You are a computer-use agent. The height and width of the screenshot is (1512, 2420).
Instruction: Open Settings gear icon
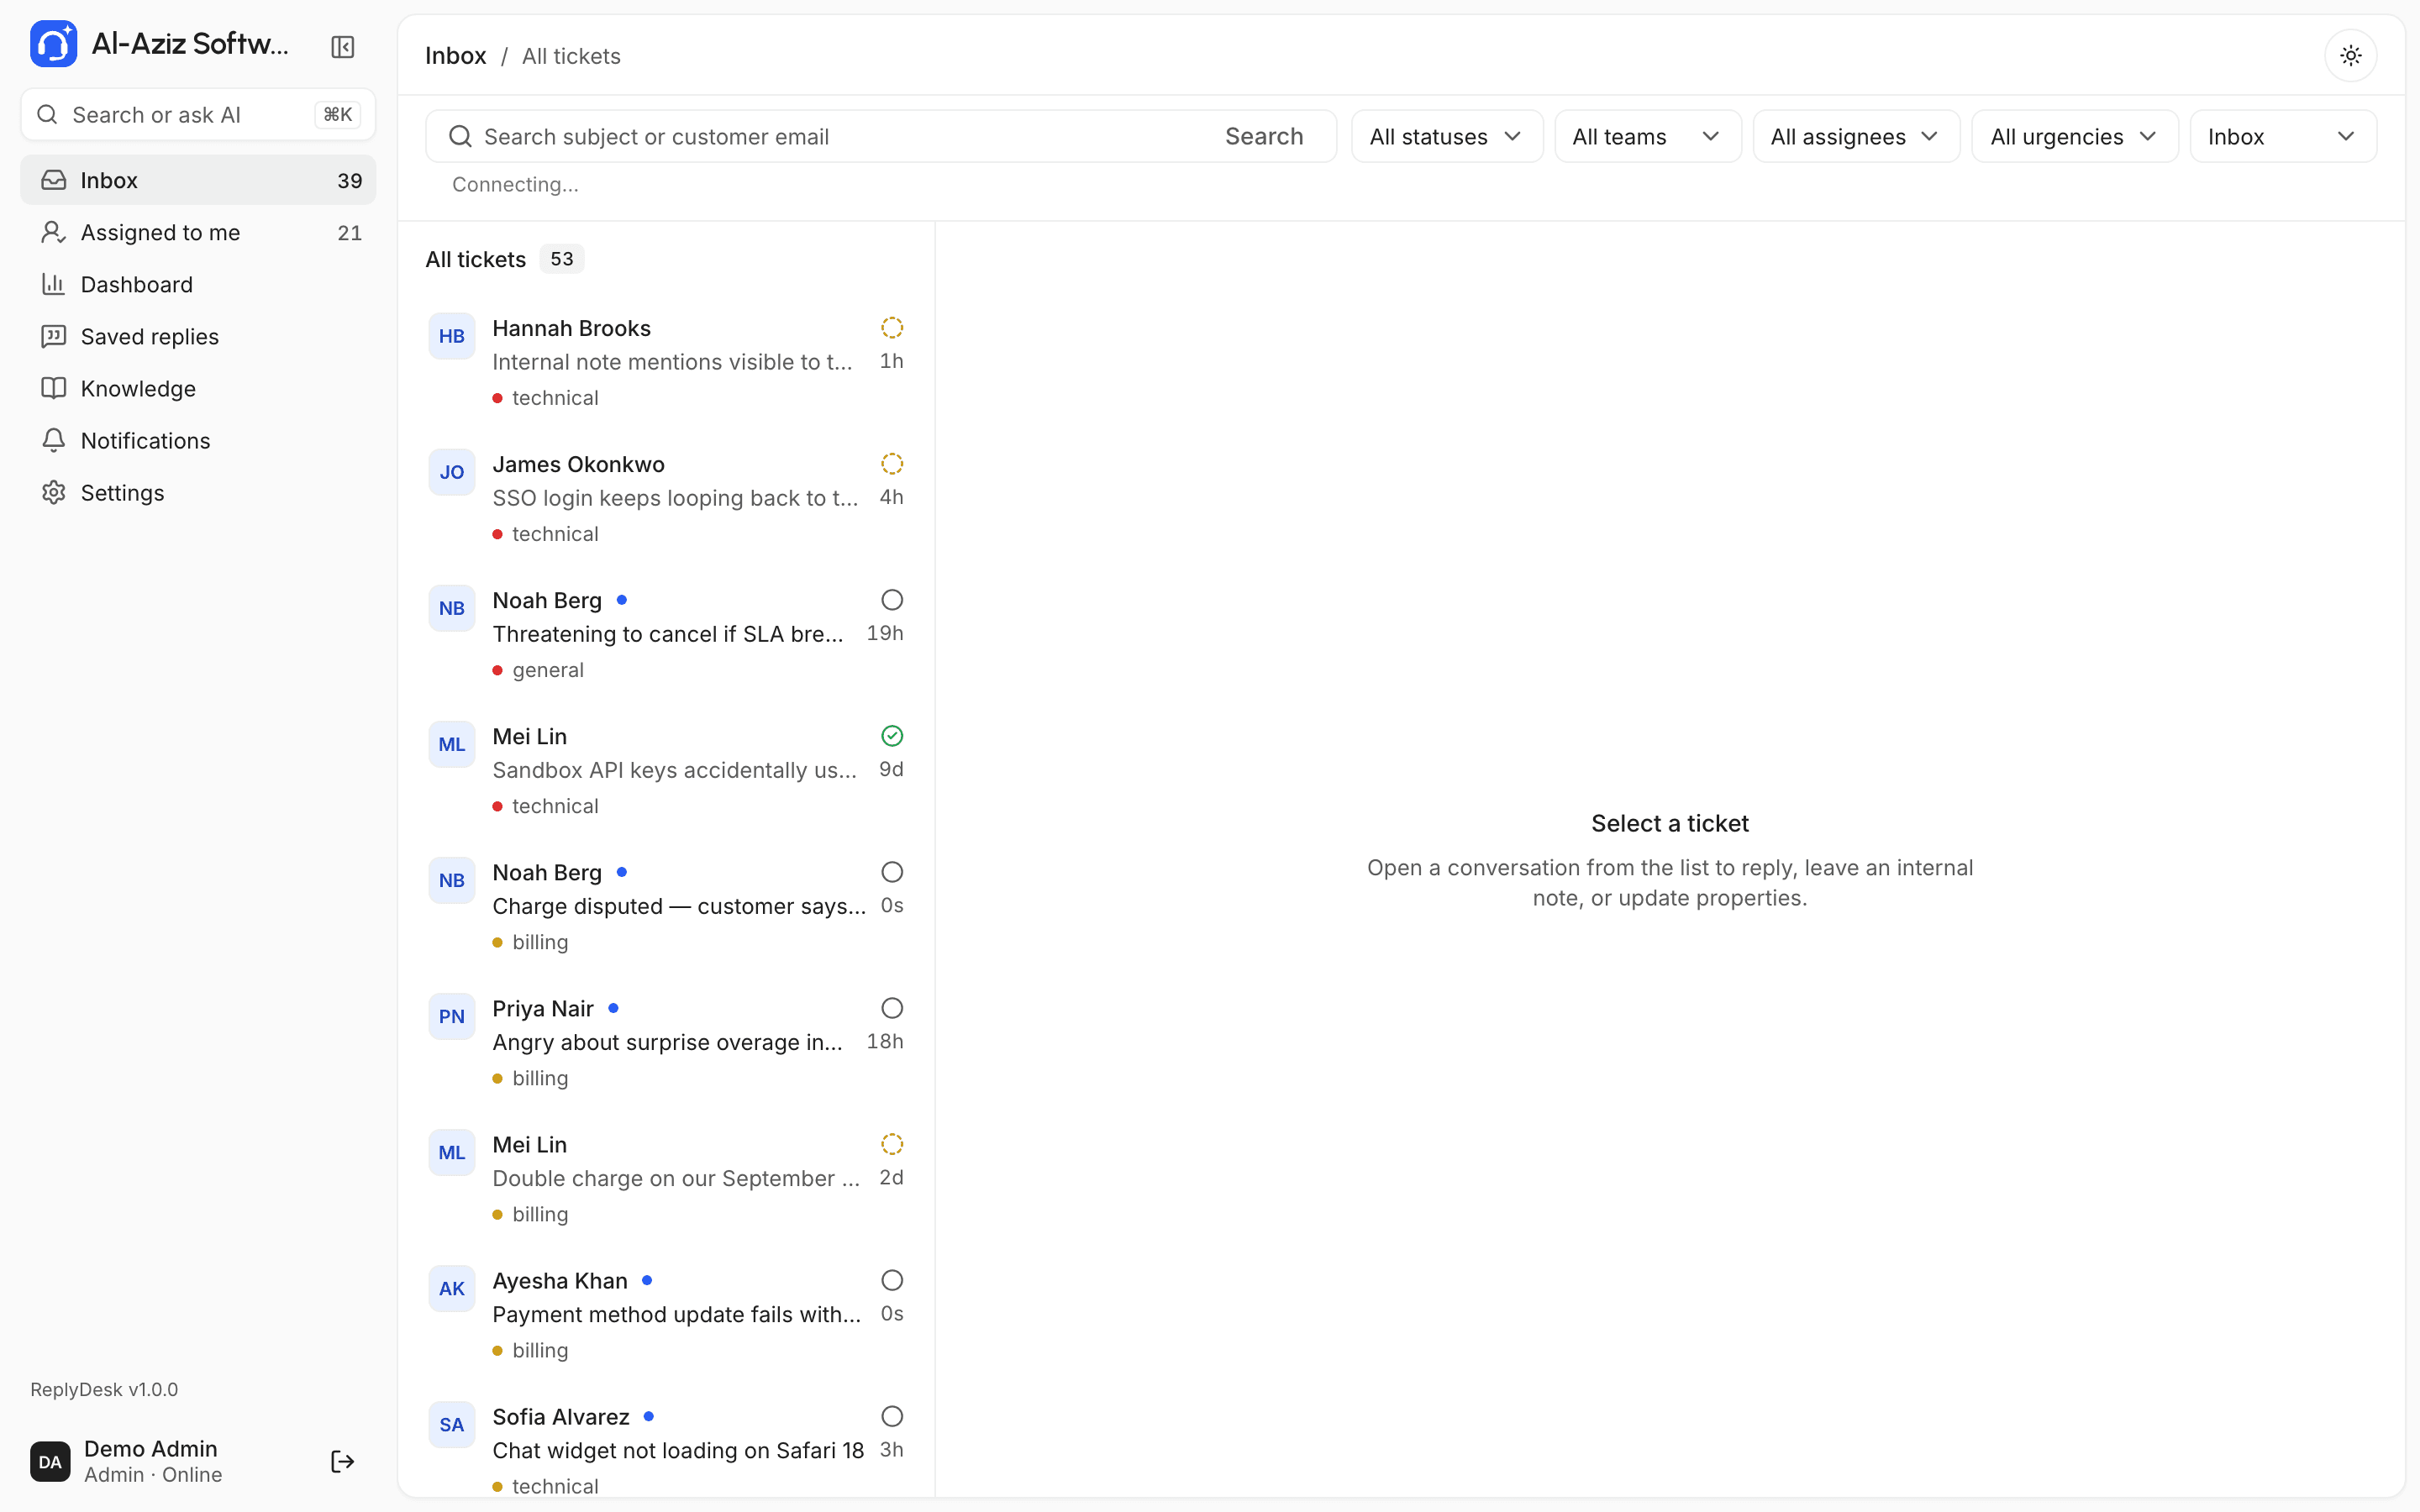53,492
